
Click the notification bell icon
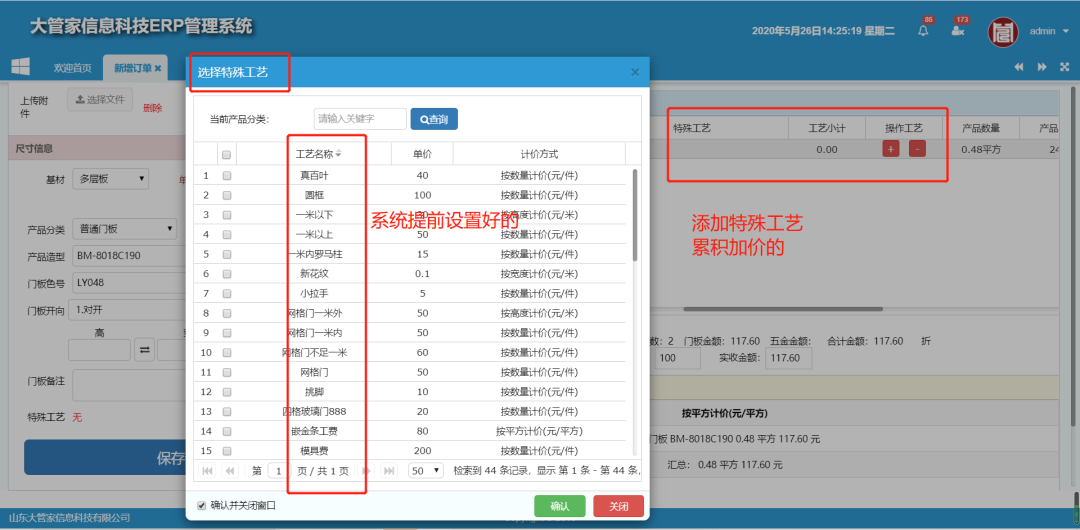click(x=922, y=31)
